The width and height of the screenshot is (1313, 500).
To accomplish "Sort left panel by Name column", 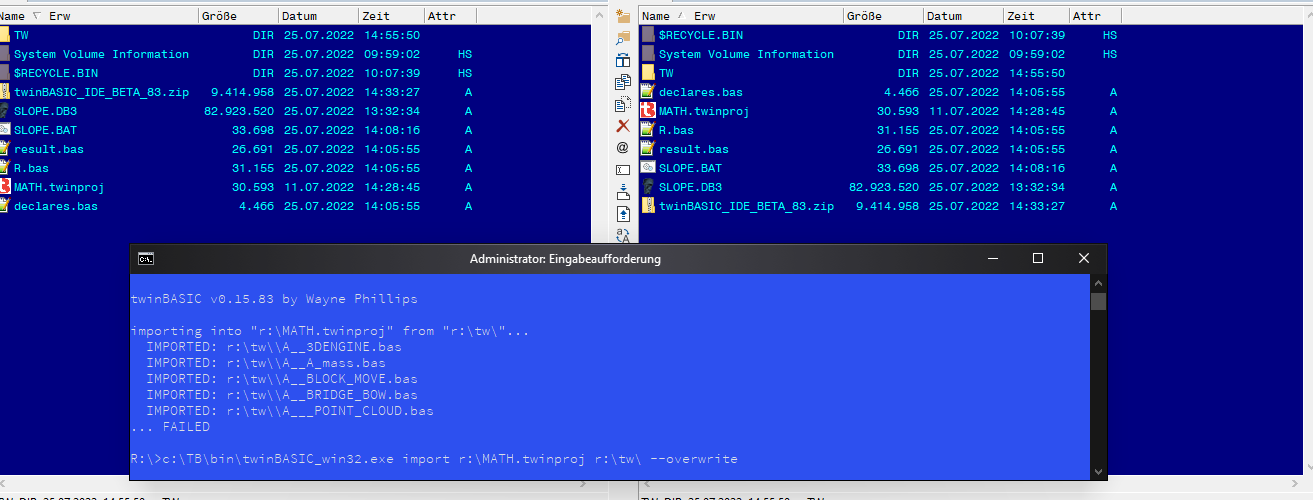I will point(12,16).
